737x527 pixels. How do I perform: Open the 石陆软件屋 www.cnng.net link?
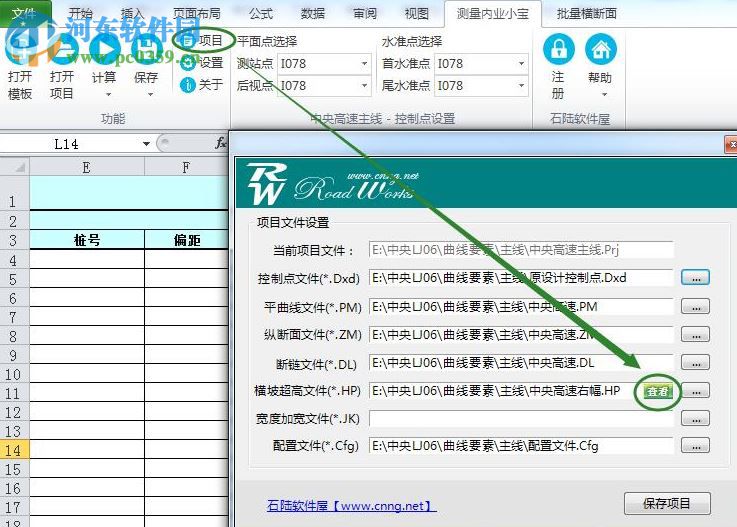tap(351, 506)
